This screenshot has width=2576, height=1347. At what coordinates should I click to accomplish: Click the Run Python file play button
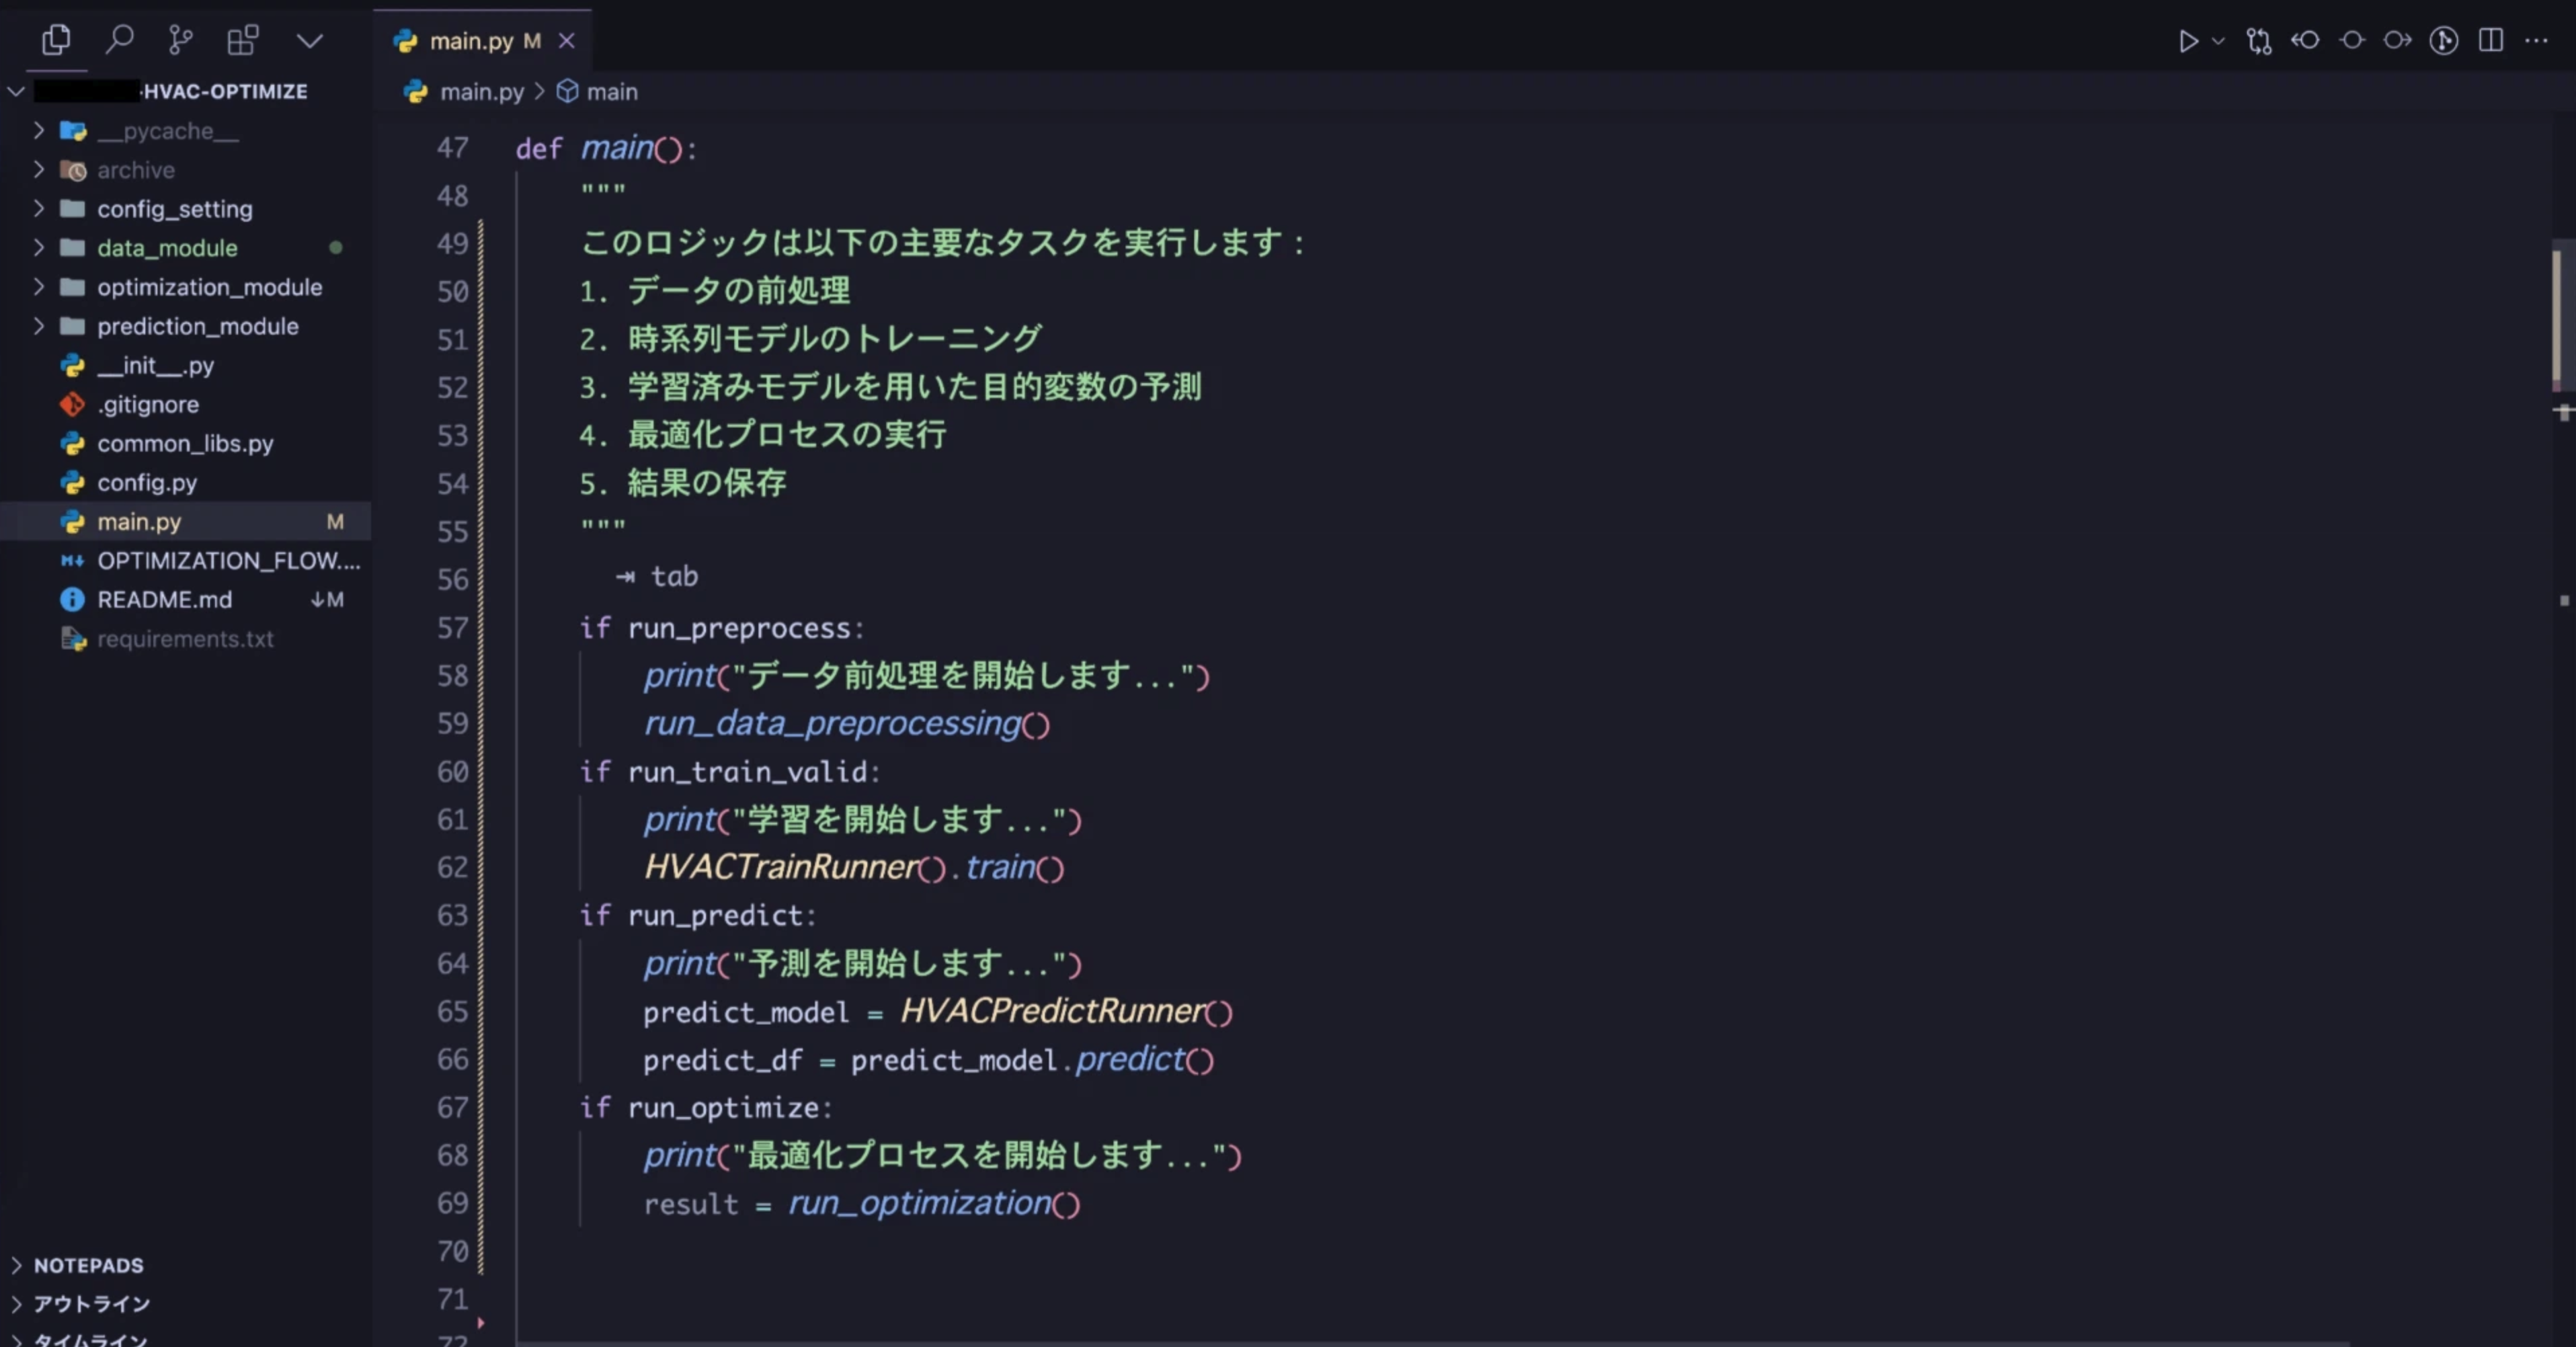(x=2188, y=41)
